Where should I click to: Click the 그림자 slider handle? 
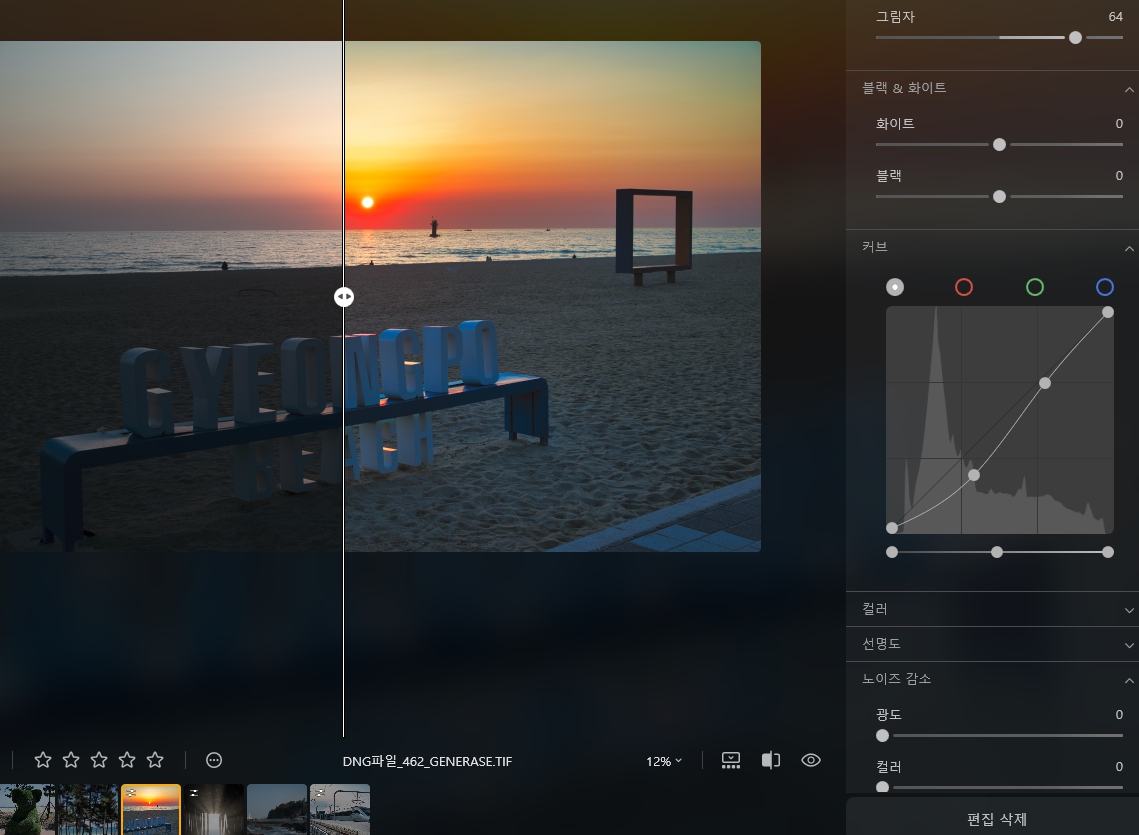[x=1075, y=38]
